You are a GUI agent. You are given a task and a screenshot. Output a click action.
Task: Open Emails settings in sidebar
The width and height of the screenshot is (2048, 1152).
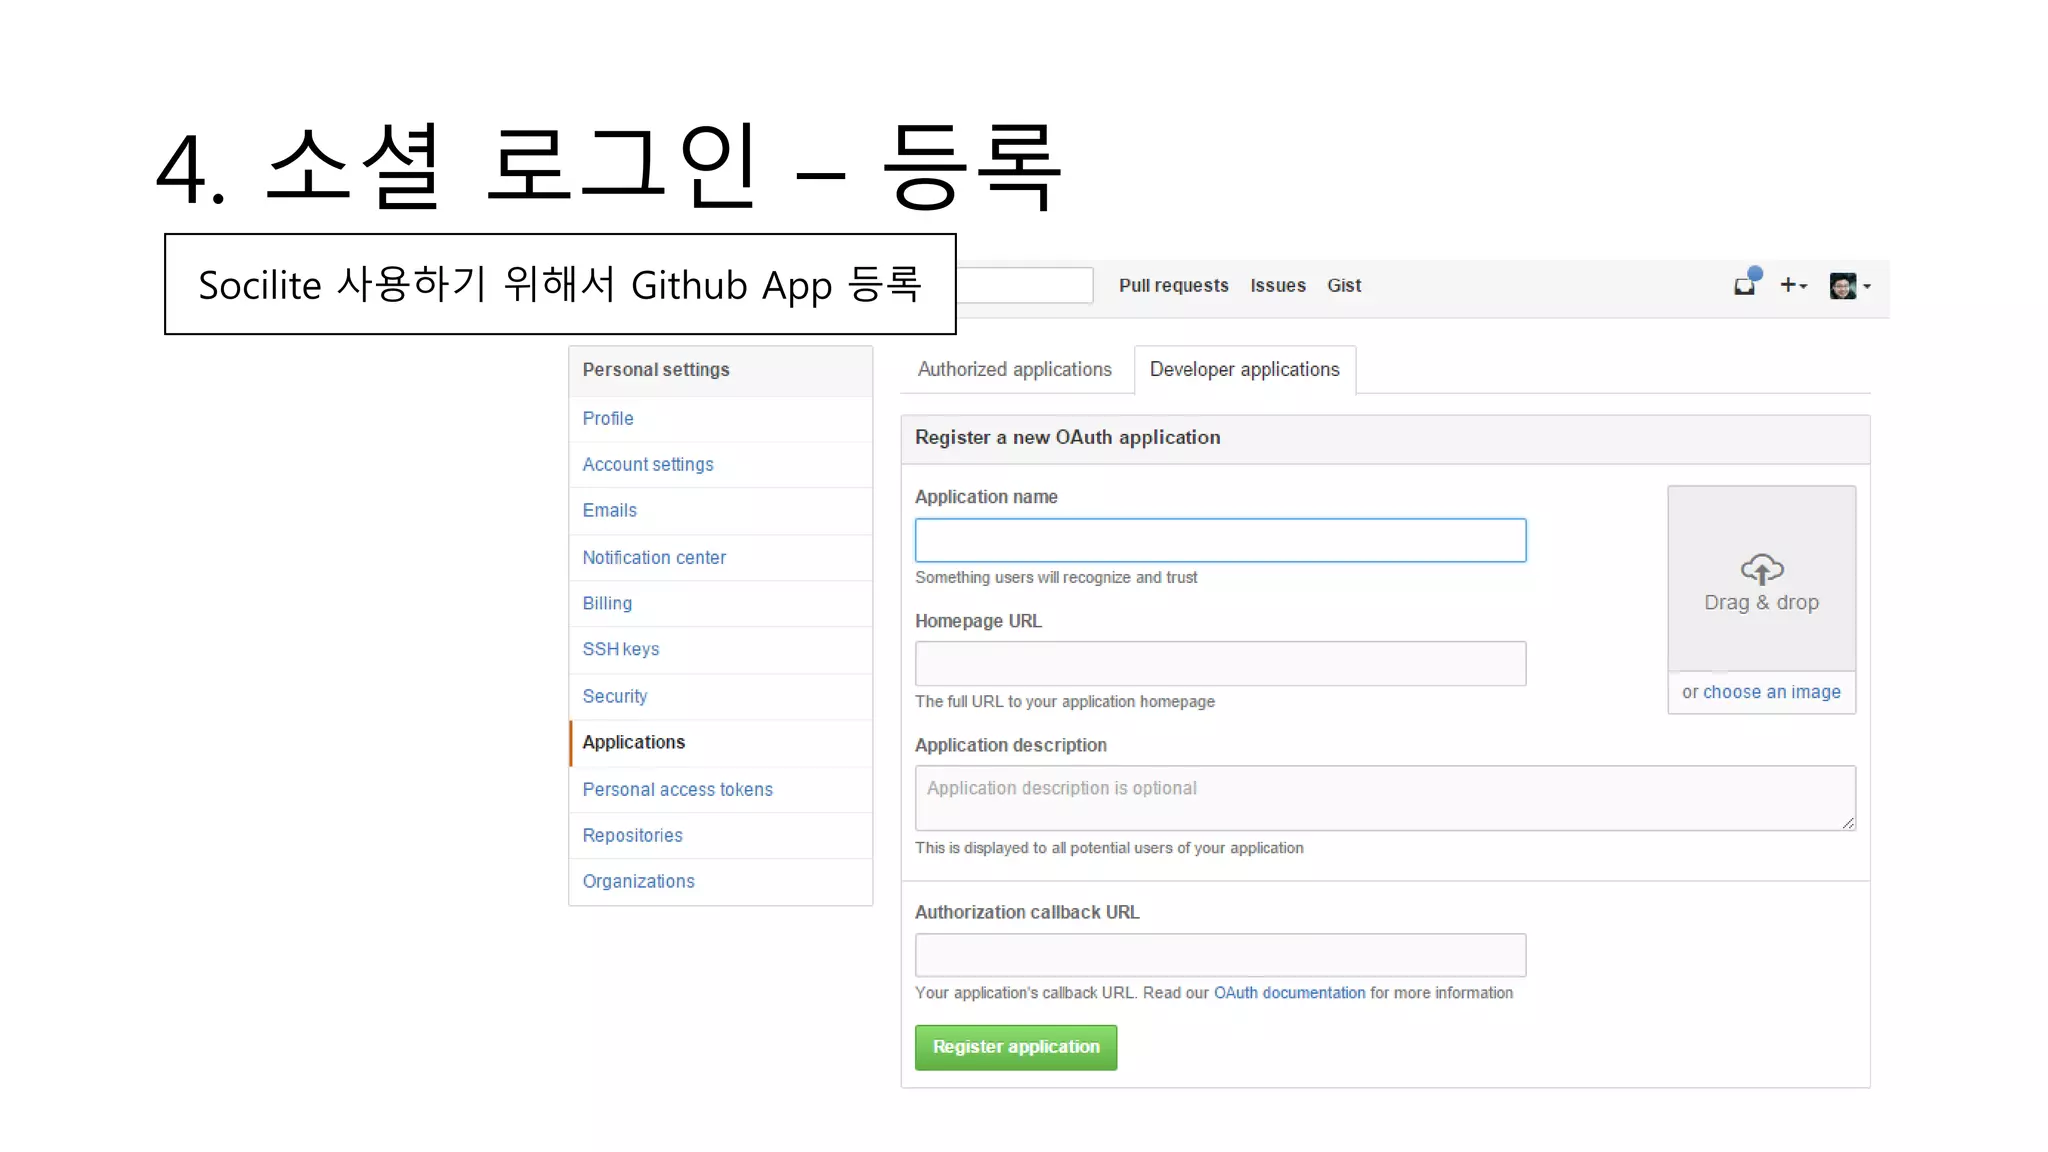pos(720,511)
